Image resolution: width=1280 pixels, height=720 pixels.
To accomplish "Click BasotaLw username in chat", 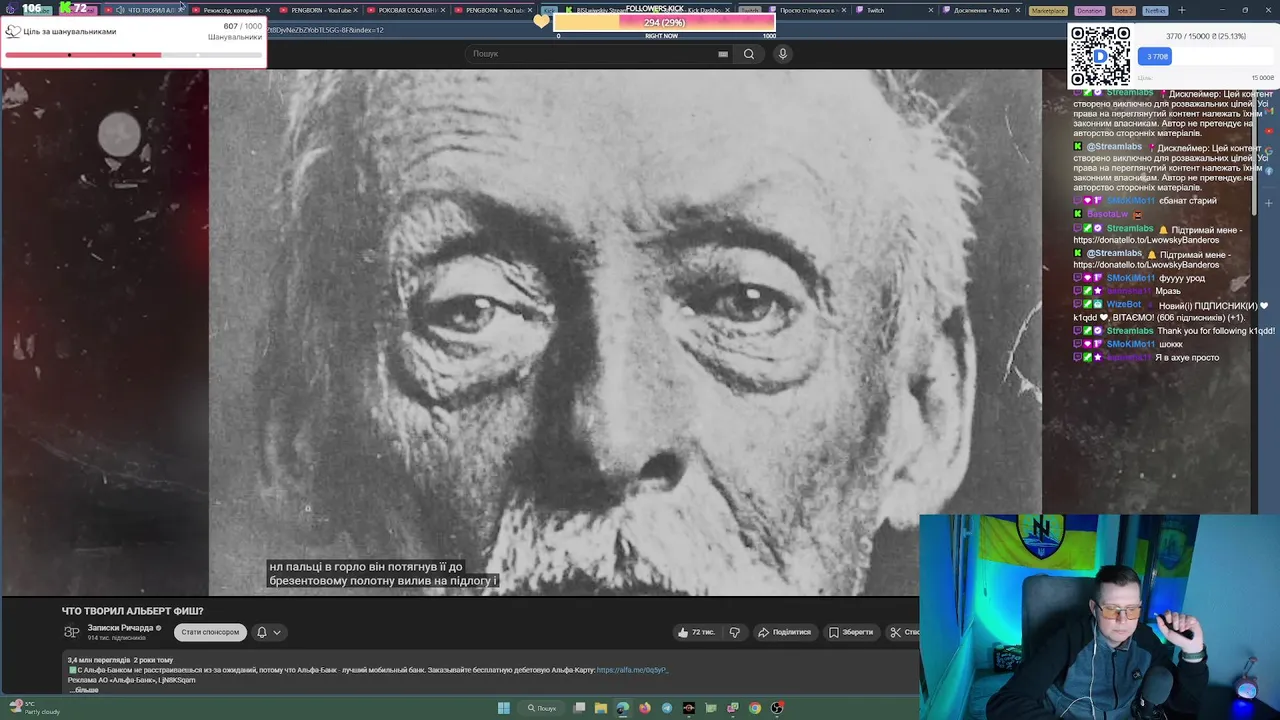I will point(1107,214).
